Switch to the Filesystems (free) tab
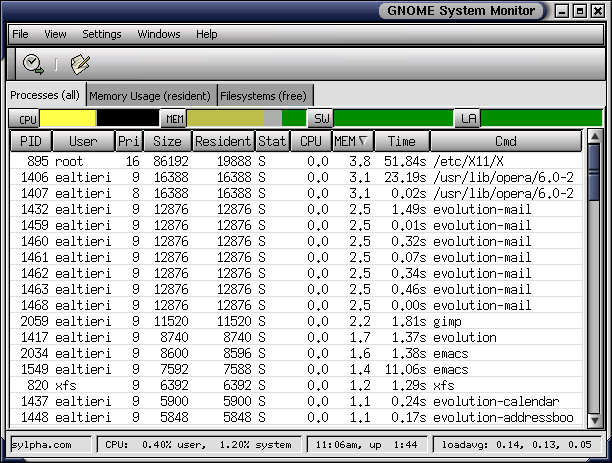 [x=264, y=96]
